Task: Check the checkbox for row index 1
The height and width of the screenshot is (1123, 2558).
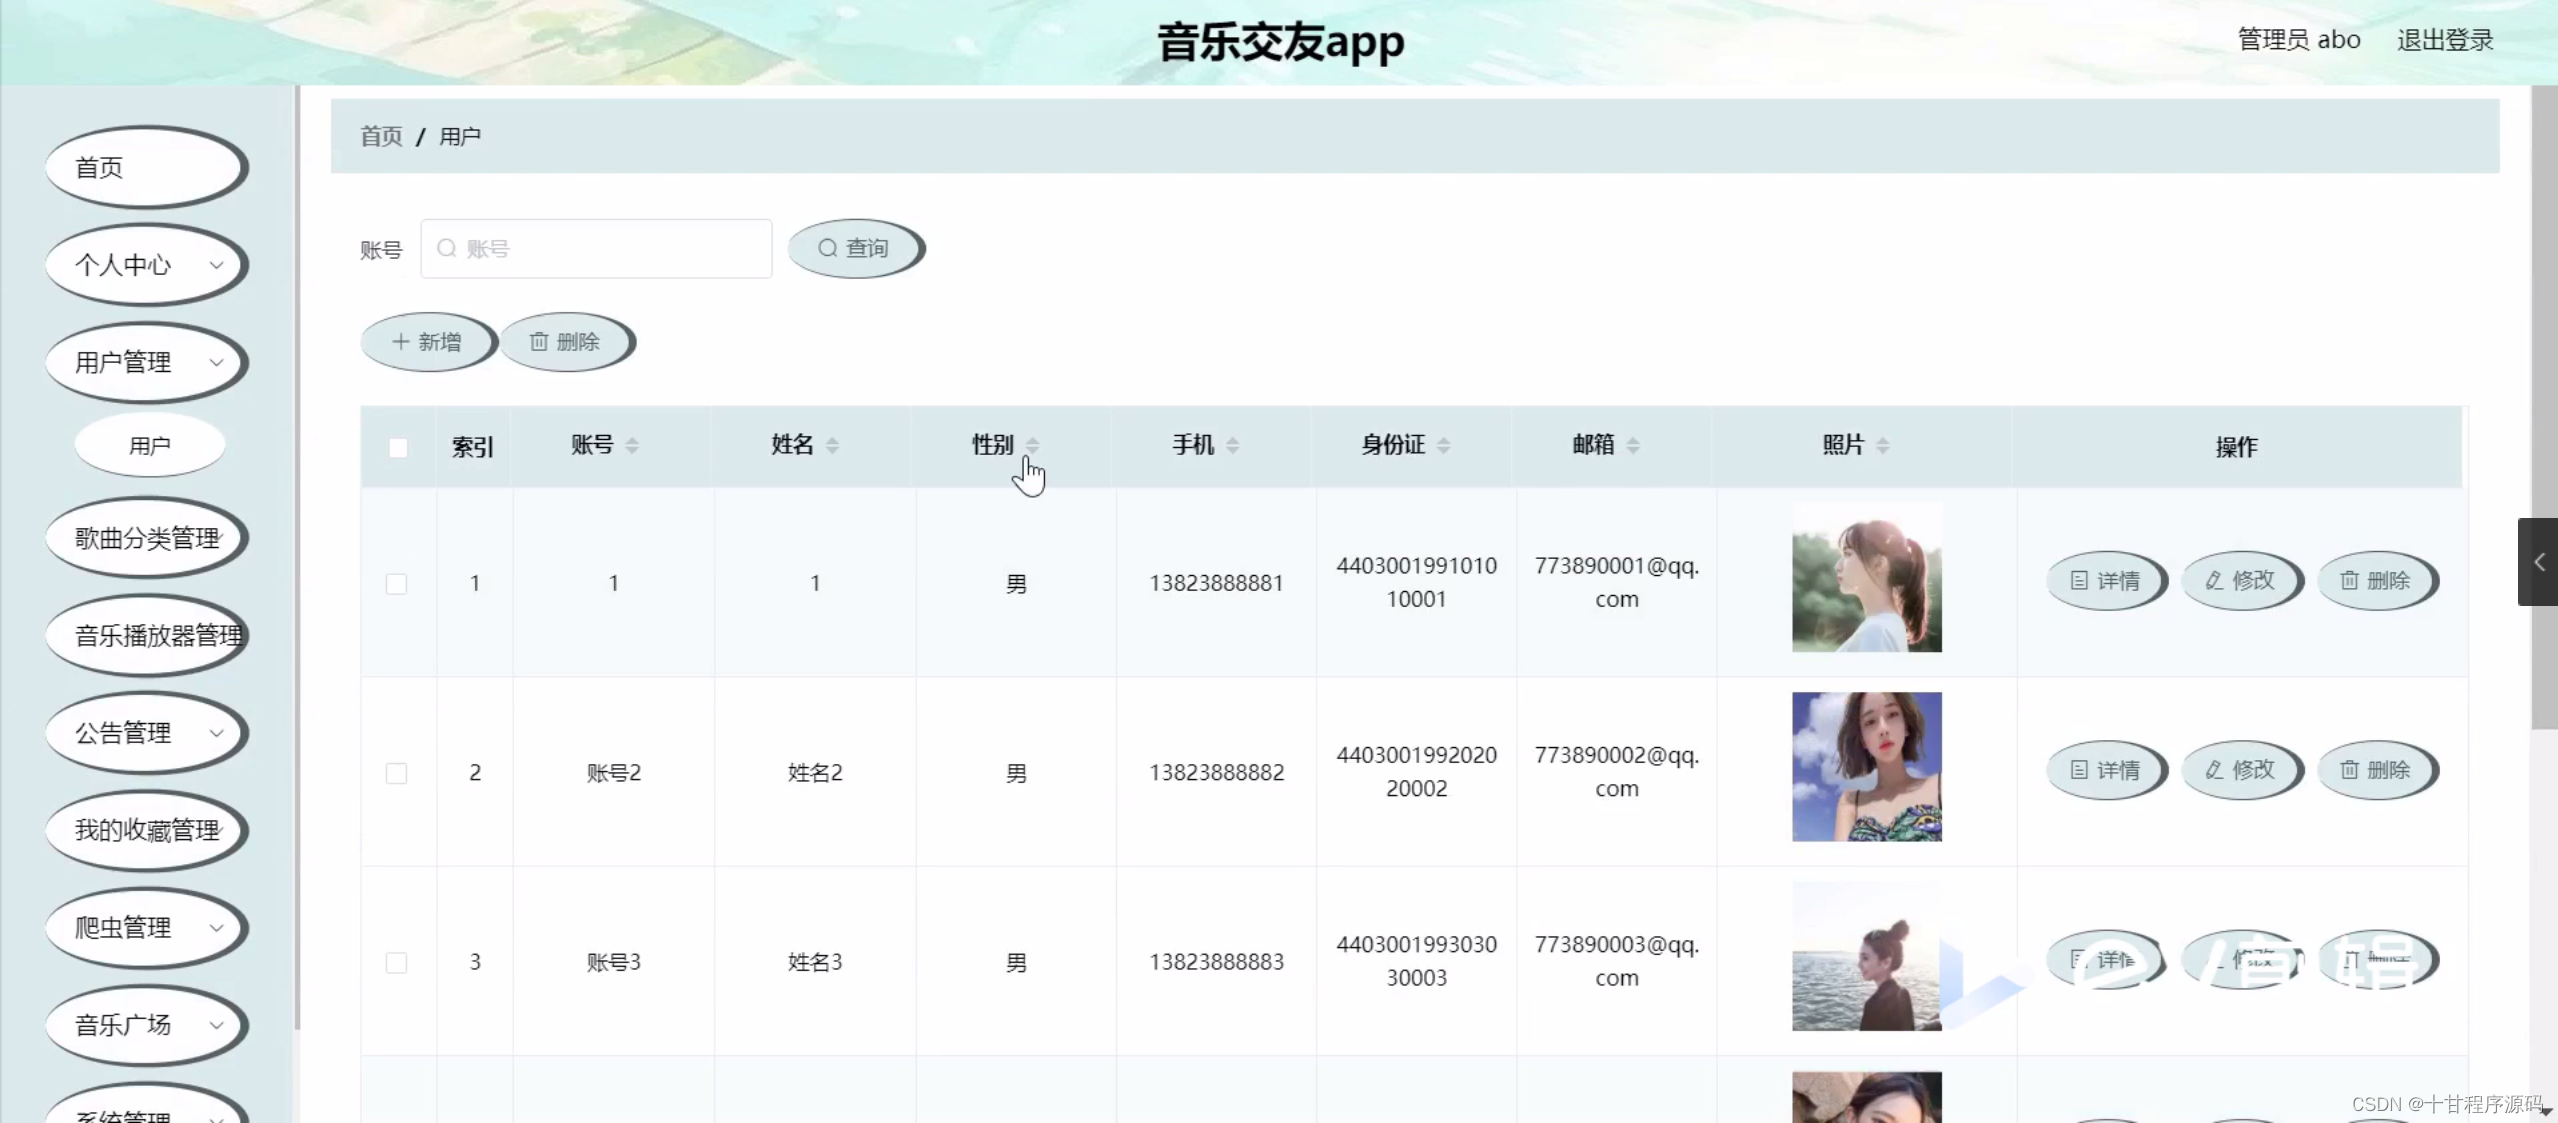Action: 397,584
